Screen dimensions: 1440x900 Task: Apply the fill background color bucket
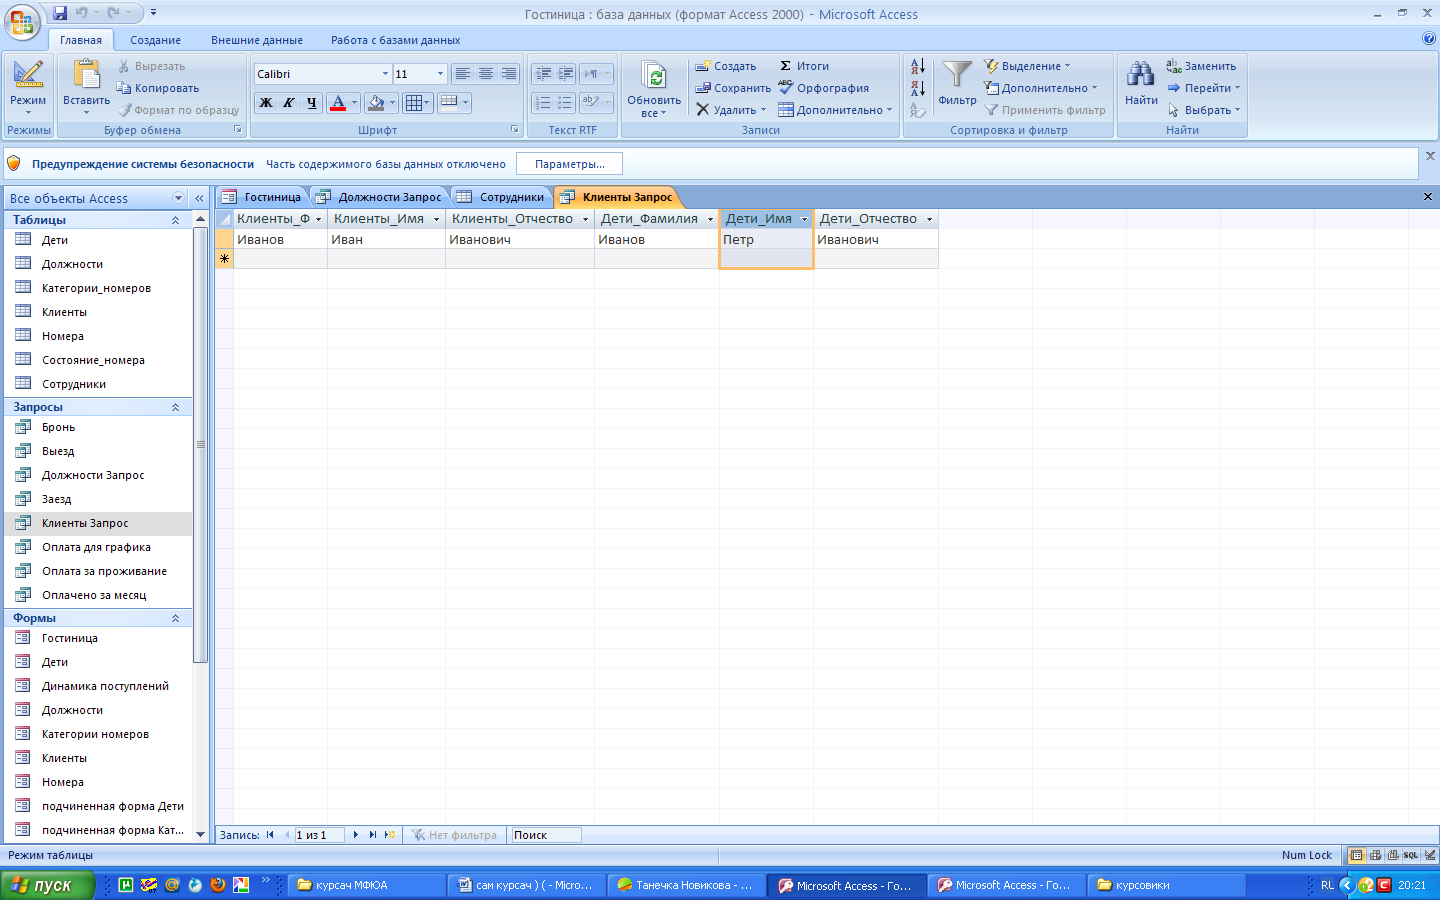(x=376, y=102)
